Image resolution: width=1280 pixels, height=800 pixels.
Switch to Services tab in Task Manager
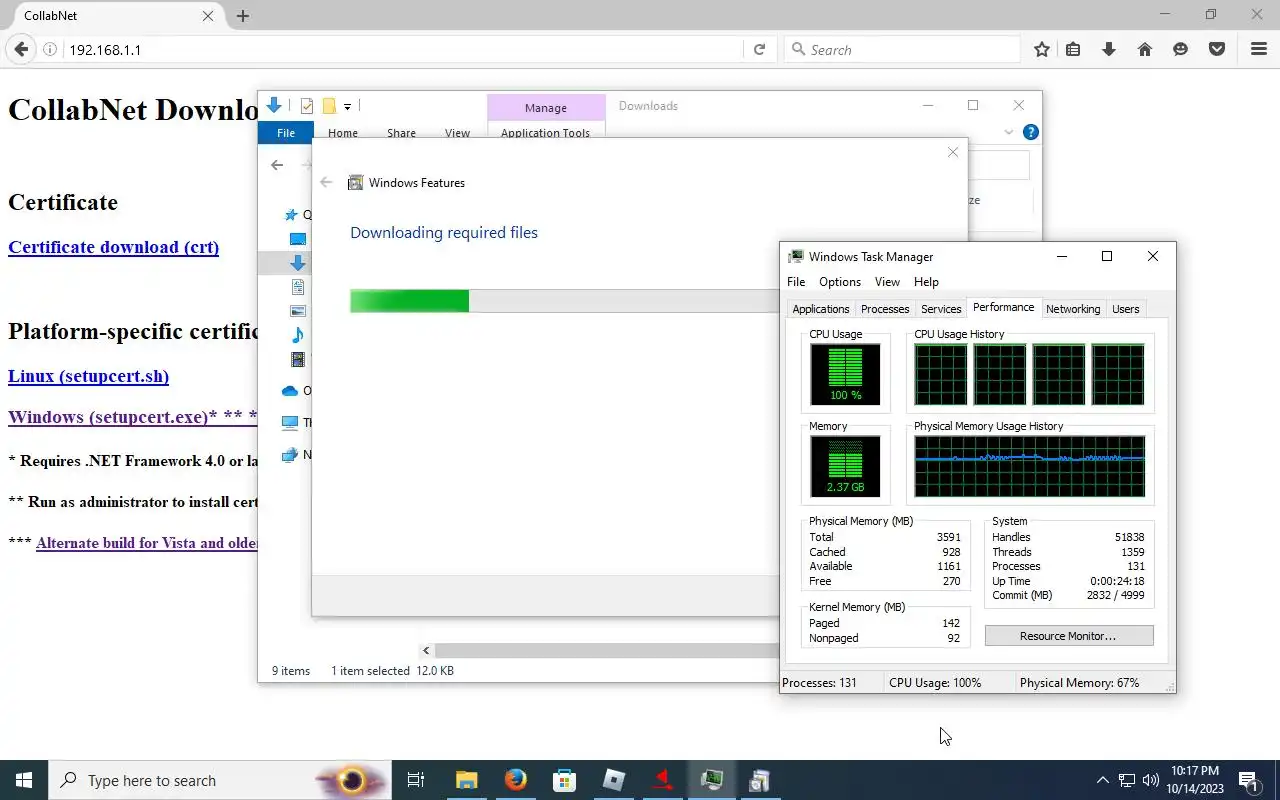(x=941, y=309)
